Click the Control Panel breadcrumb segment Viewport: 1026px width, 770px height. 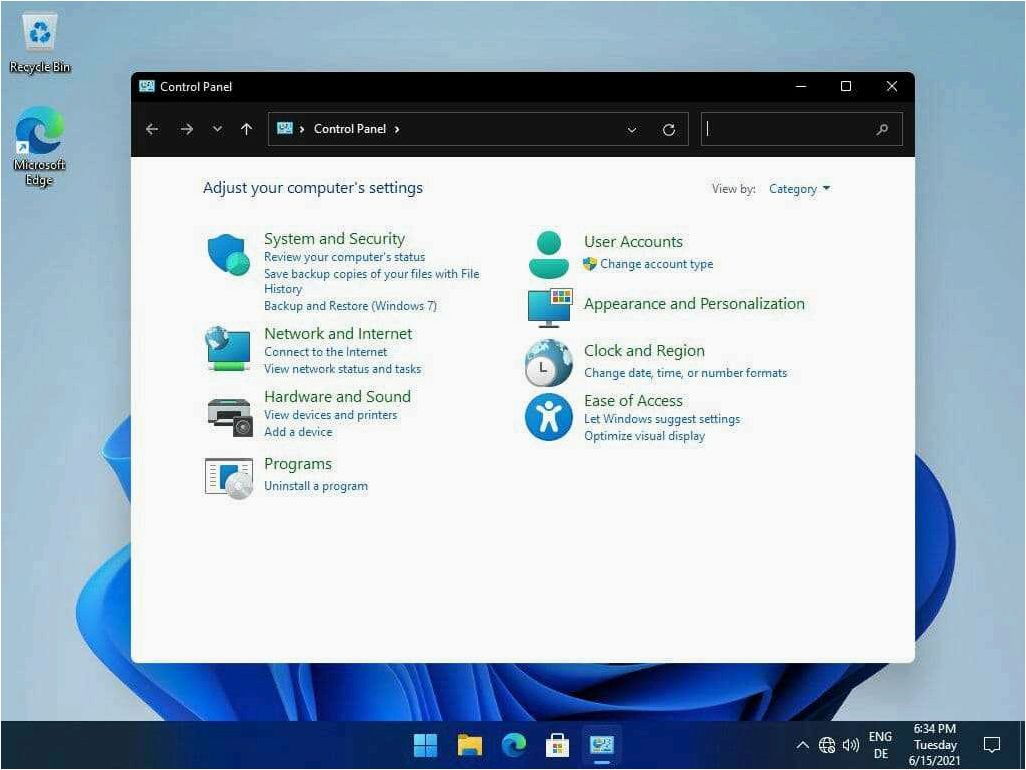click(349, 129)
